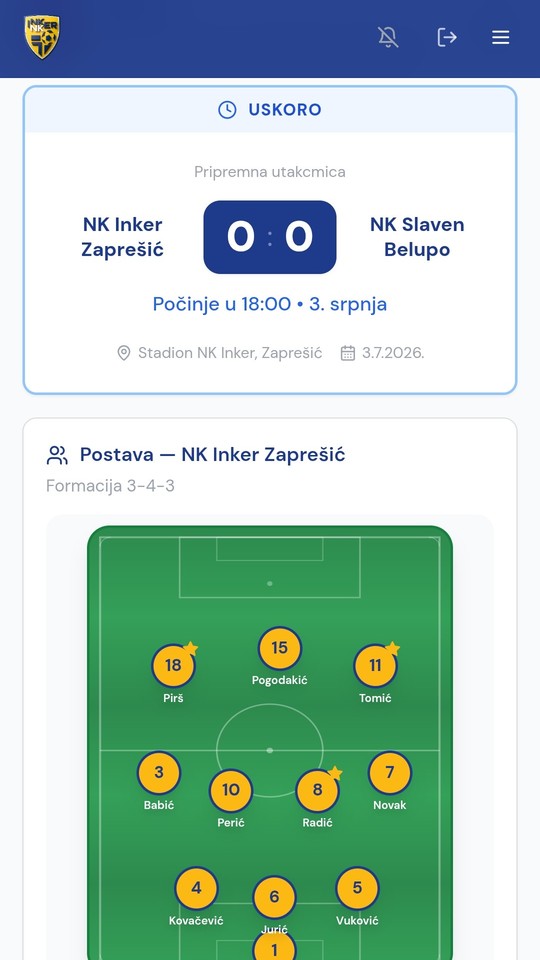
Task: Select player 3 Babić marker
Action: point(159,773)
